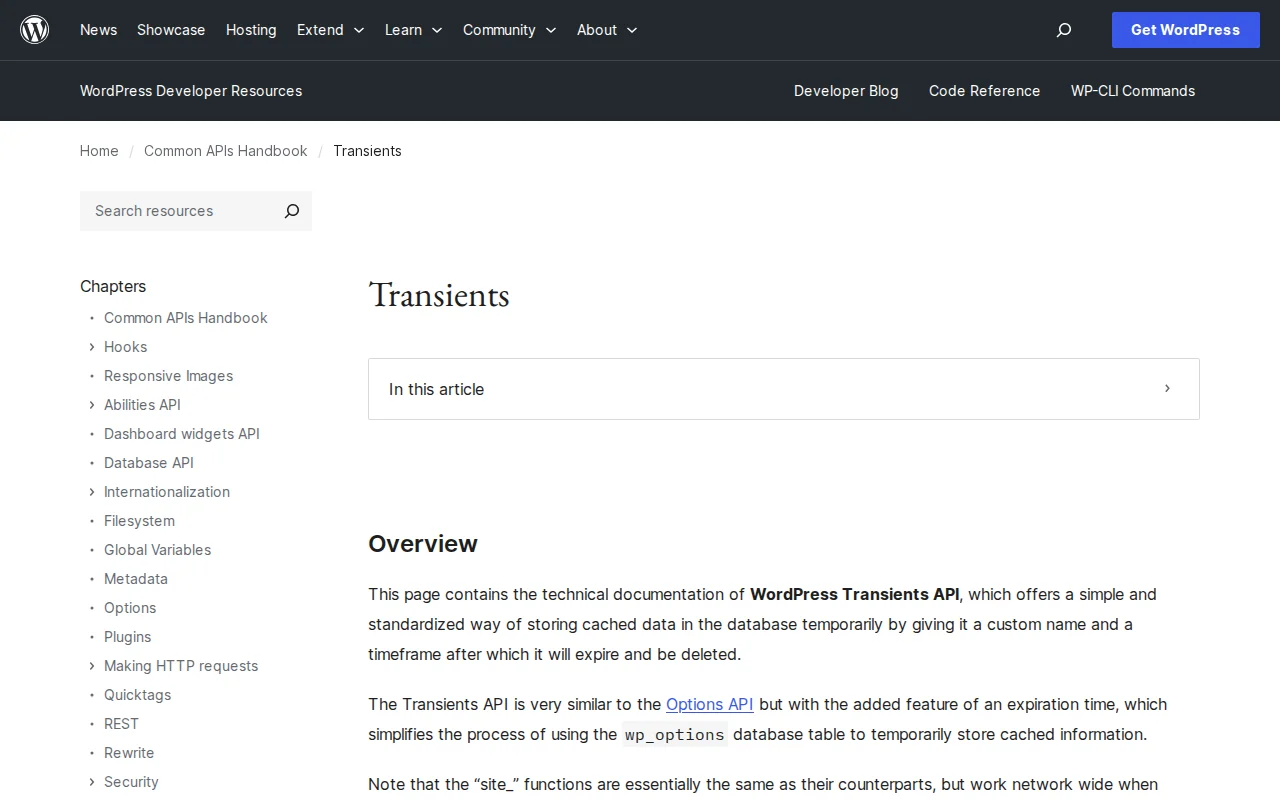The image size is (1280, 800).
Task: Open the Options API link in the article
Action: (709, 704)
